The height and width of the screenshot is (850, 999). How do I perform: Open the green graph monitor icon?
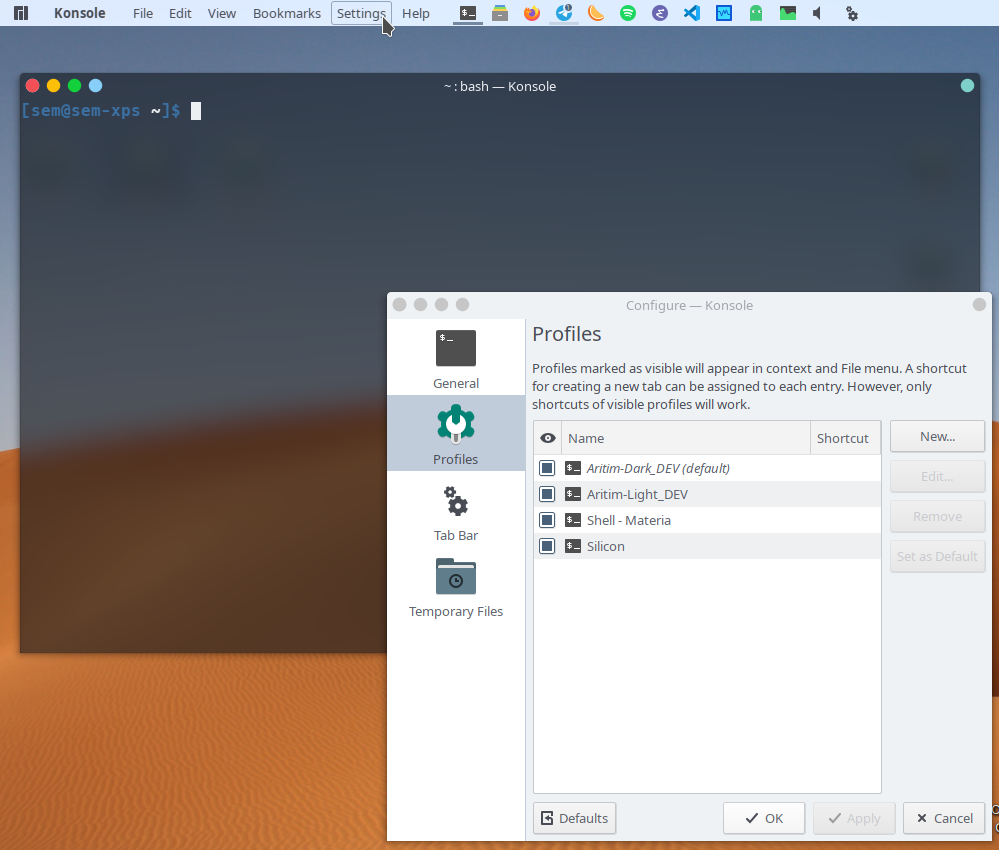point(788,13)
